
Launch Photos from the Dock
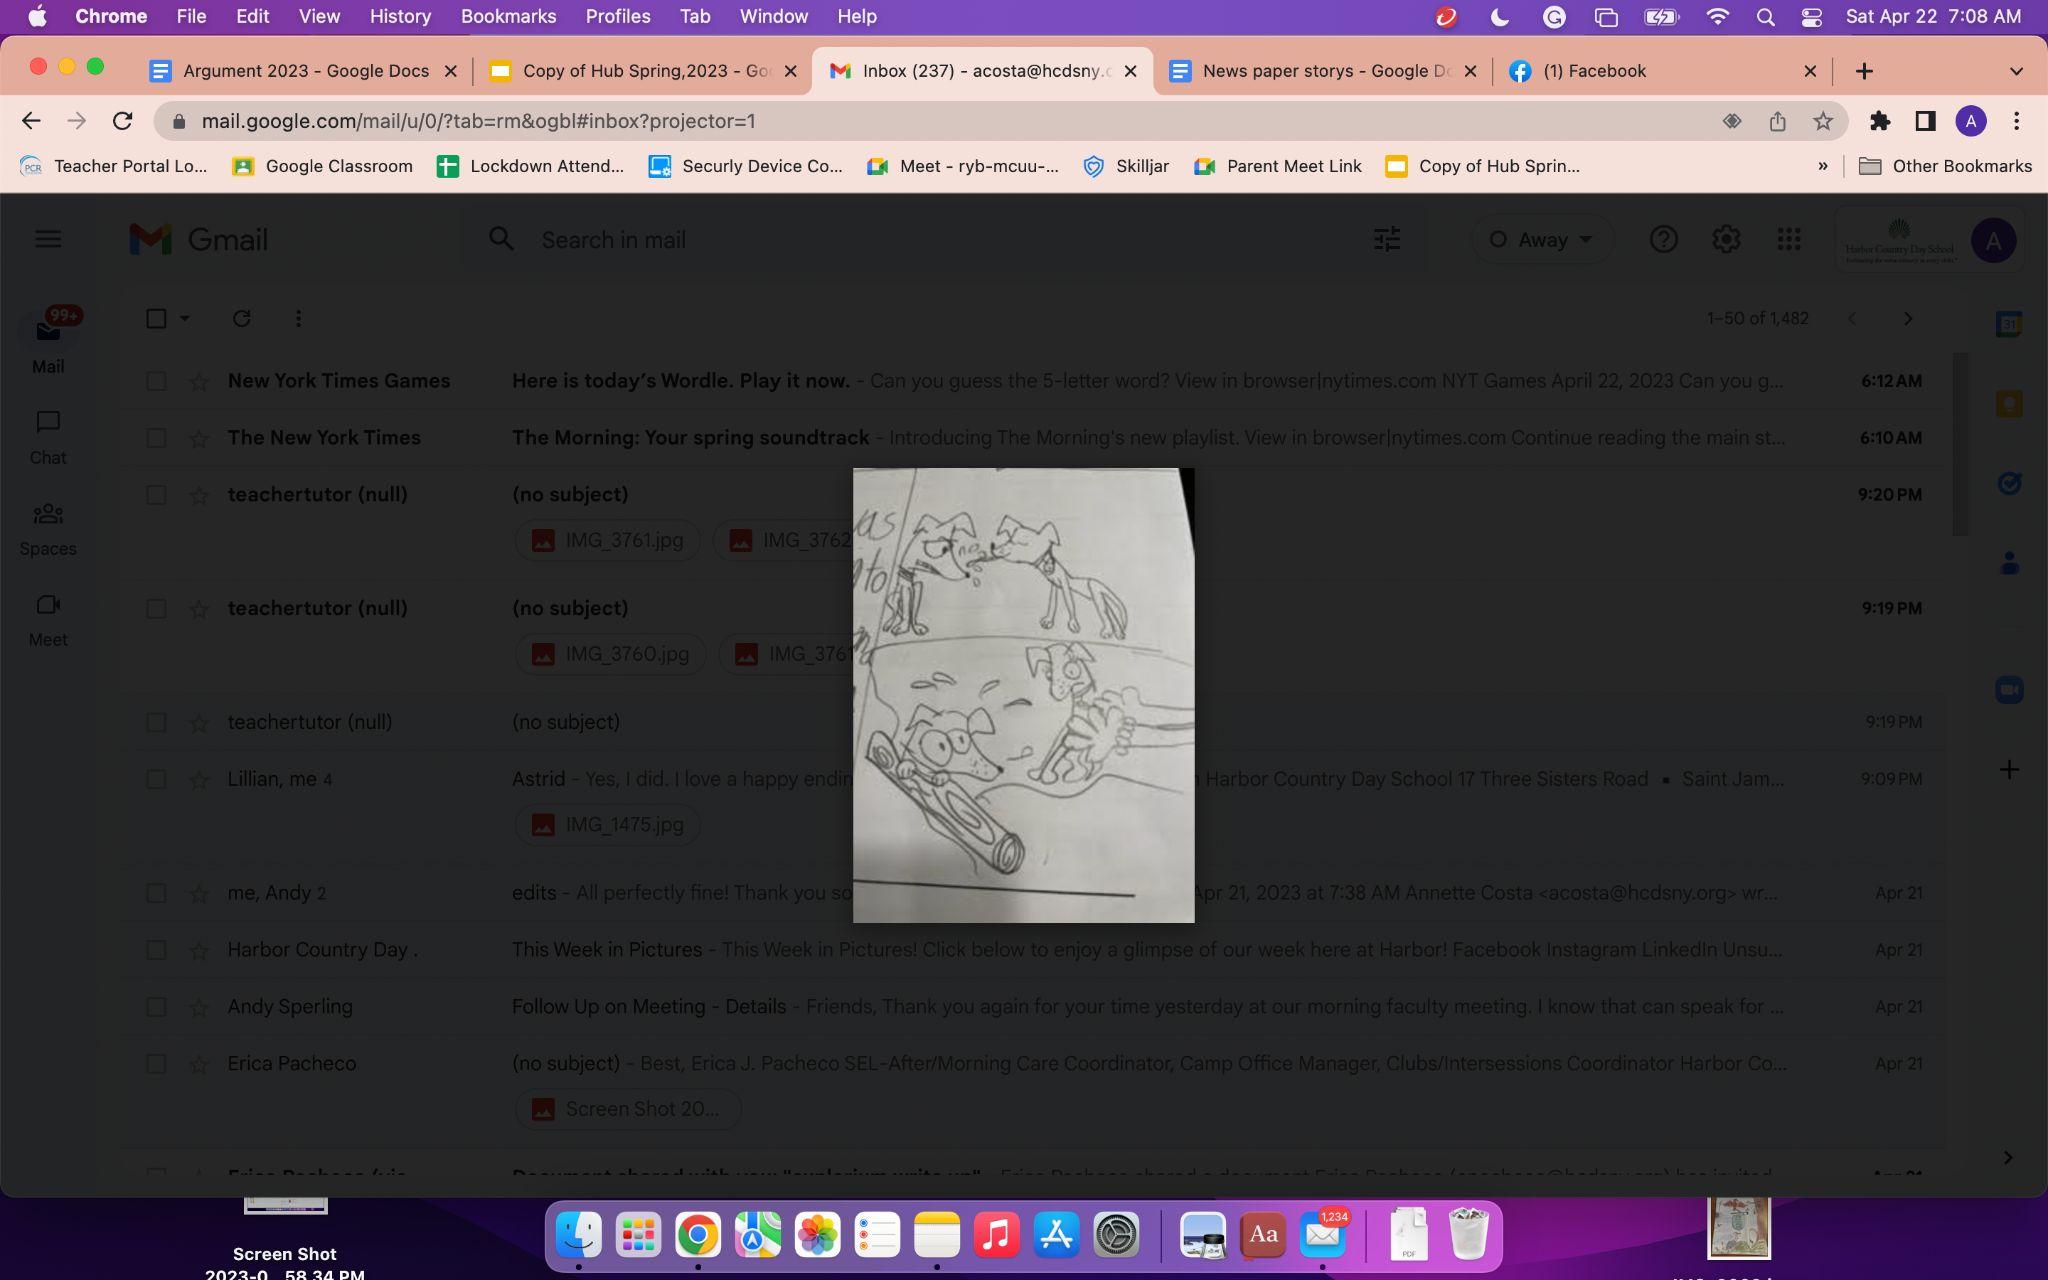(817, 1236)
